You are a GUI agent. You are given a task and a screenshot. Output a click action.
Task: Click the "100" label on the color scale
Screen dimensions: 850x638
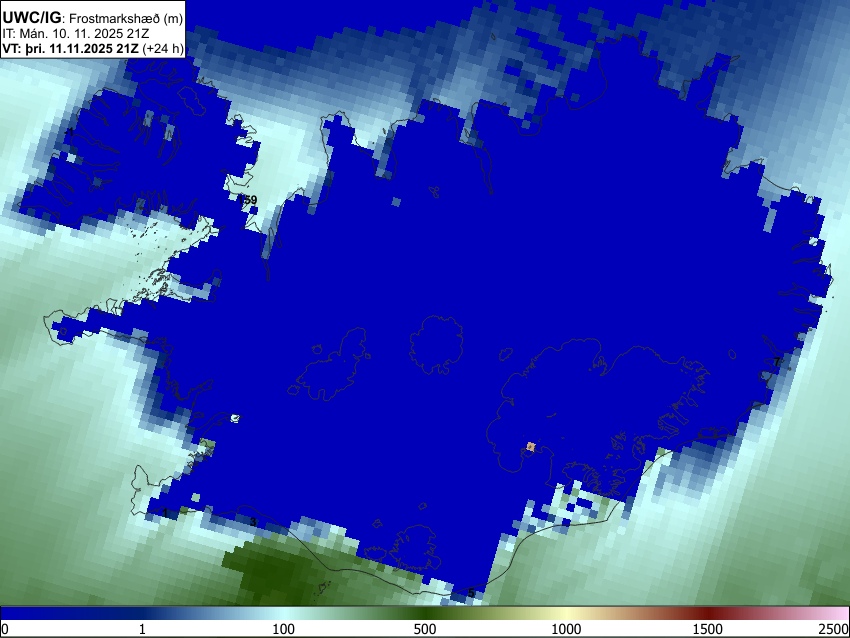tap(284, 629)
